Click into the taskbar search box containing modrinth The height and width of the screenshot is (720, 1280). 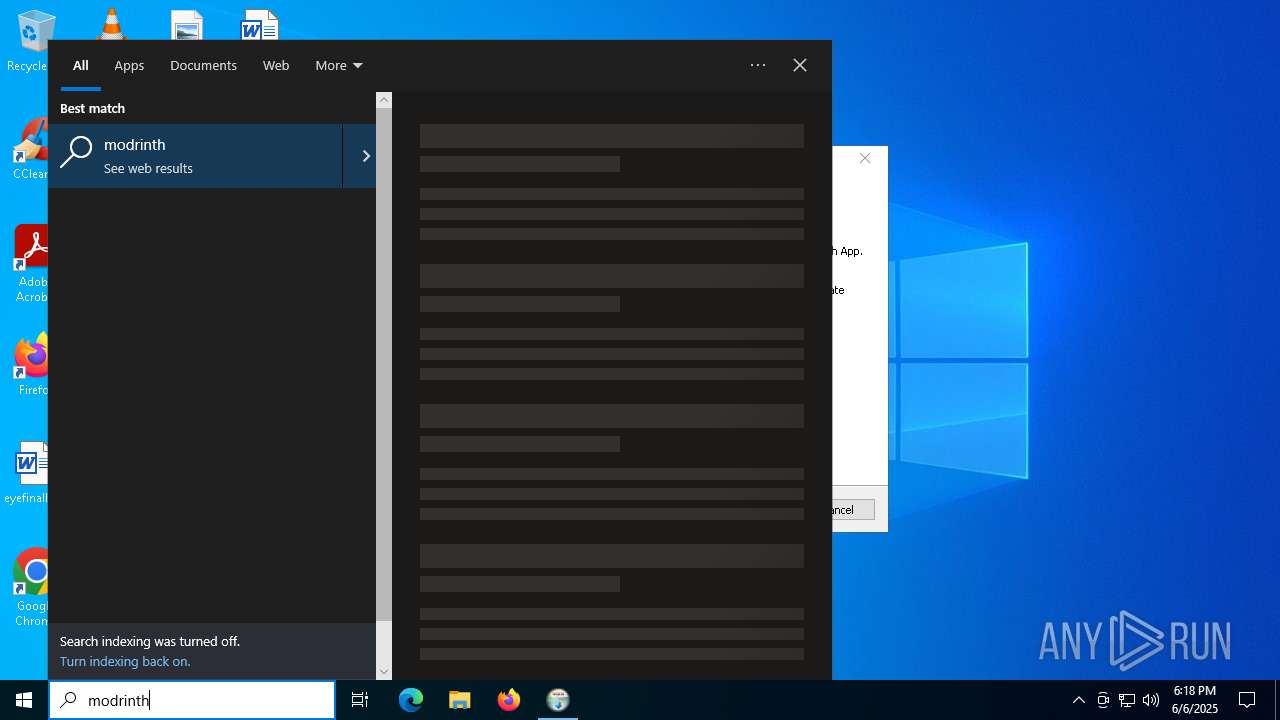(x=192, y=700)
